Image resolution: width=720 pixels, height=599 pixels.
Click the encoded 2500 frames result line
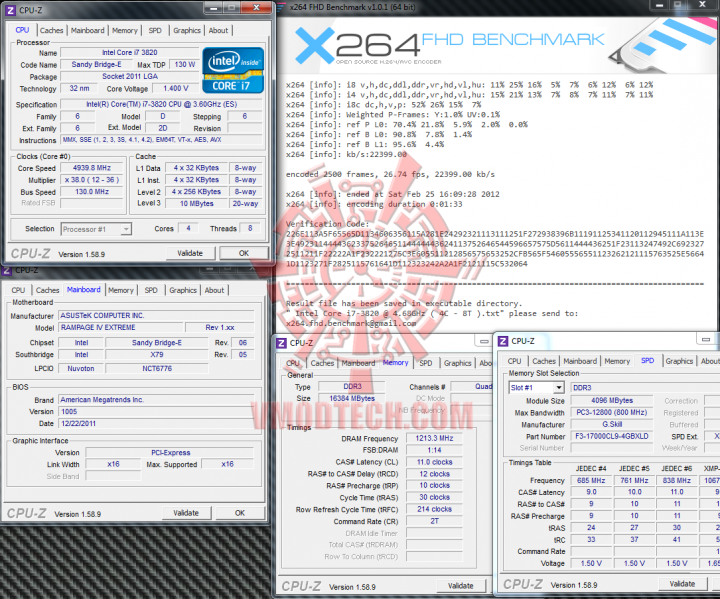(x=390, y=175)
